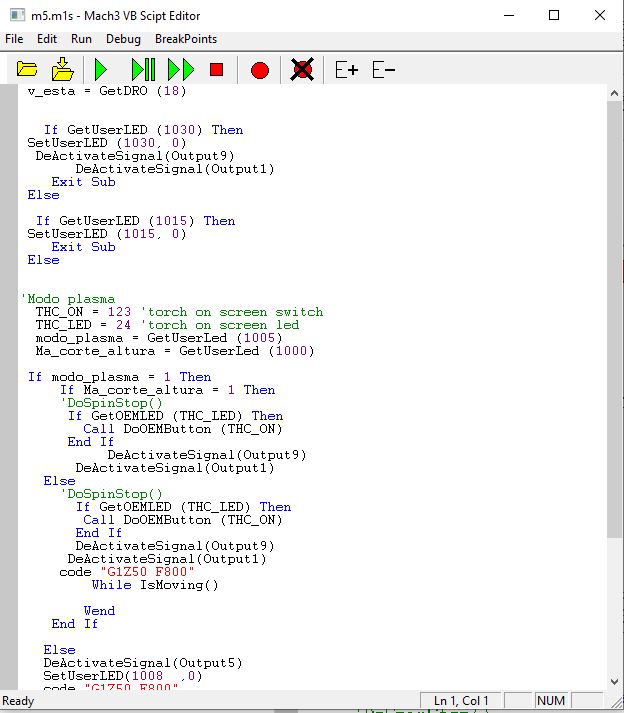Click the scrollbar up arrow
This screenshot has height=713, width=624.
tap(615, 93)
